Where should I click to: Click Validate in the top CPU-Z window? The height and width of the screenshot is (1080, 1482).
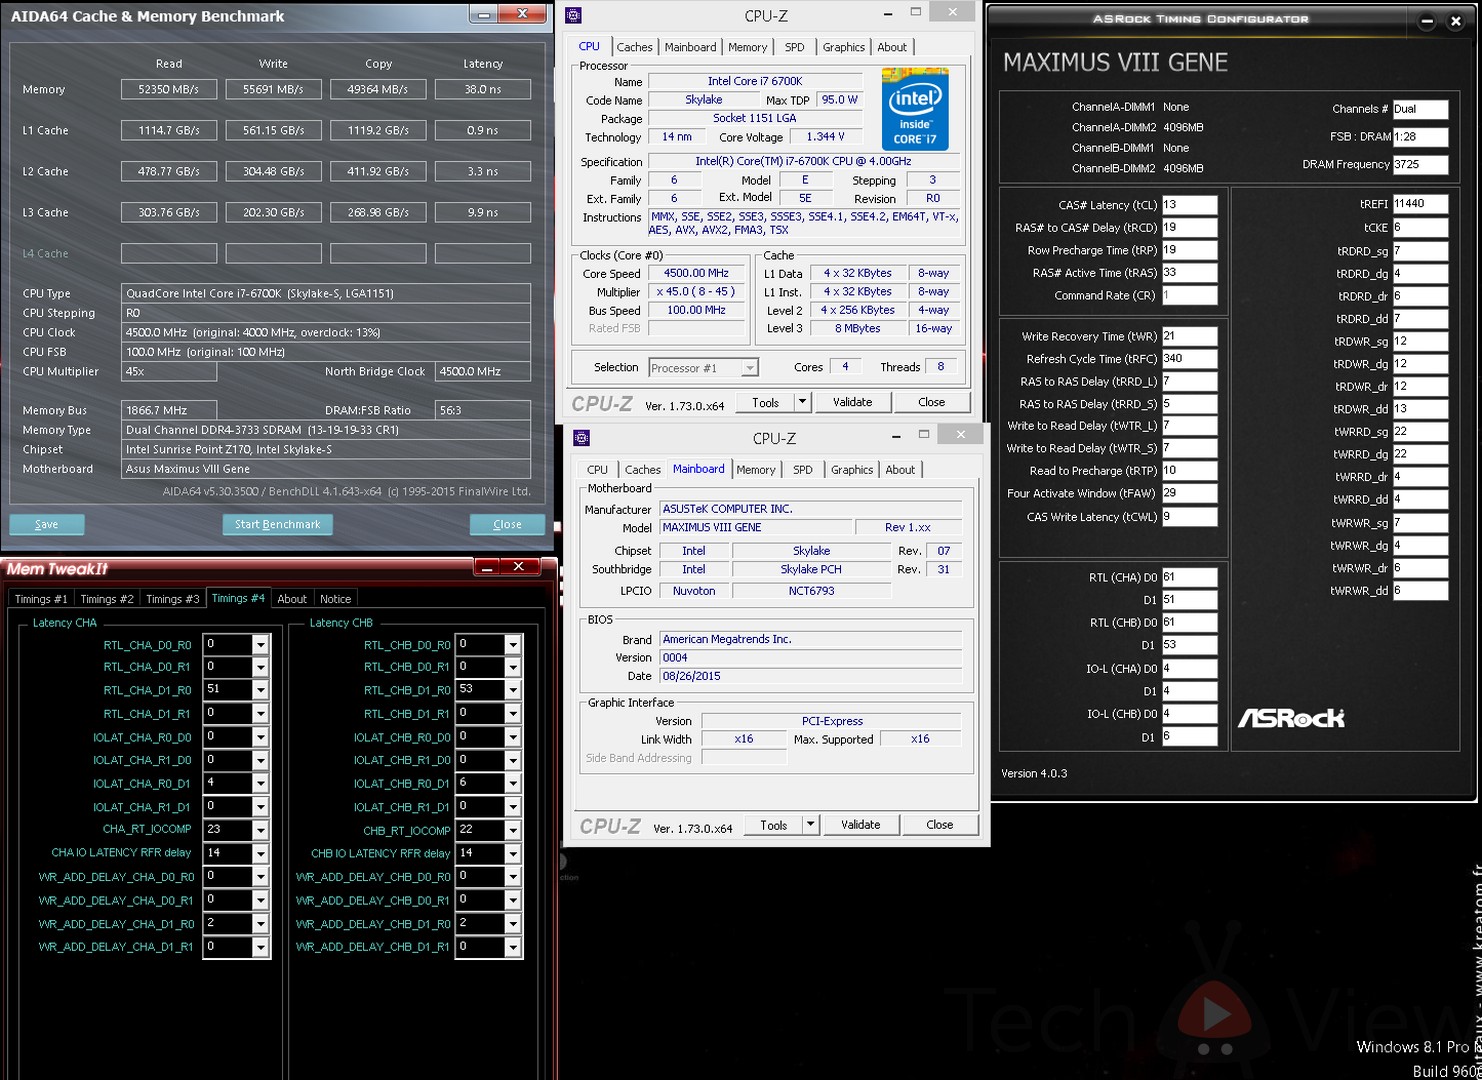click(x=852, y=402)
